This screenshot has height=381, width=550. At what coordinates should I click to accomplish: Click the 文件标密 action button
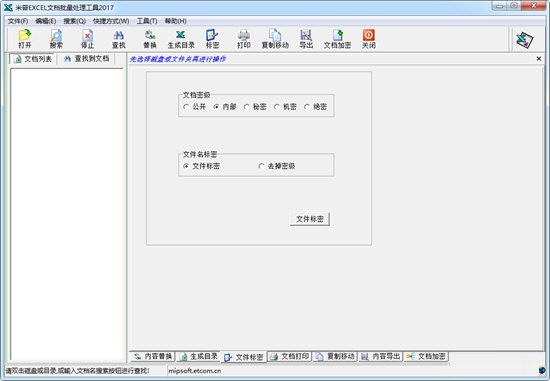[309, 219]
